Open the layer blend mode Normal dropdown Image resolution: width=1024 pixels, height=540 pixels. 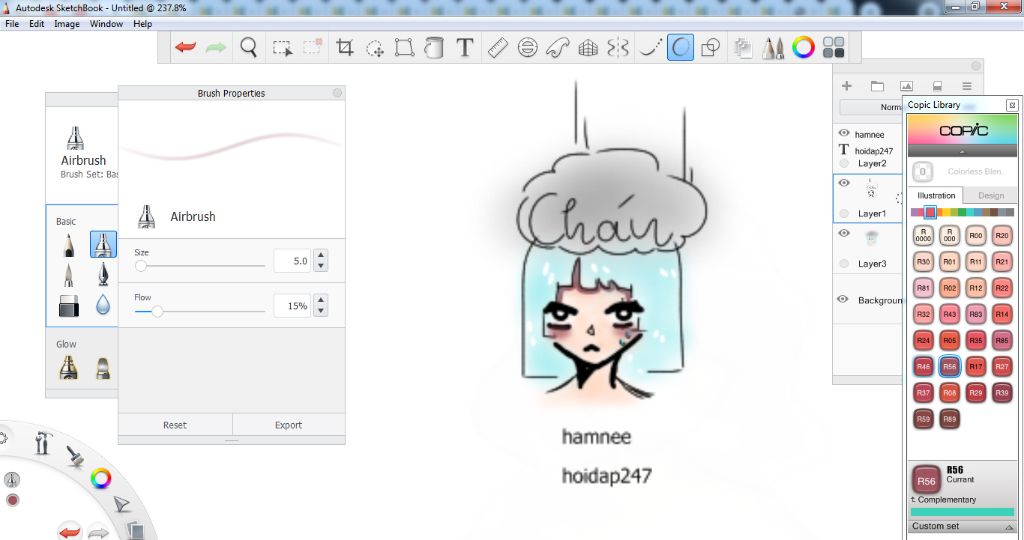click(x=872, y=107)
